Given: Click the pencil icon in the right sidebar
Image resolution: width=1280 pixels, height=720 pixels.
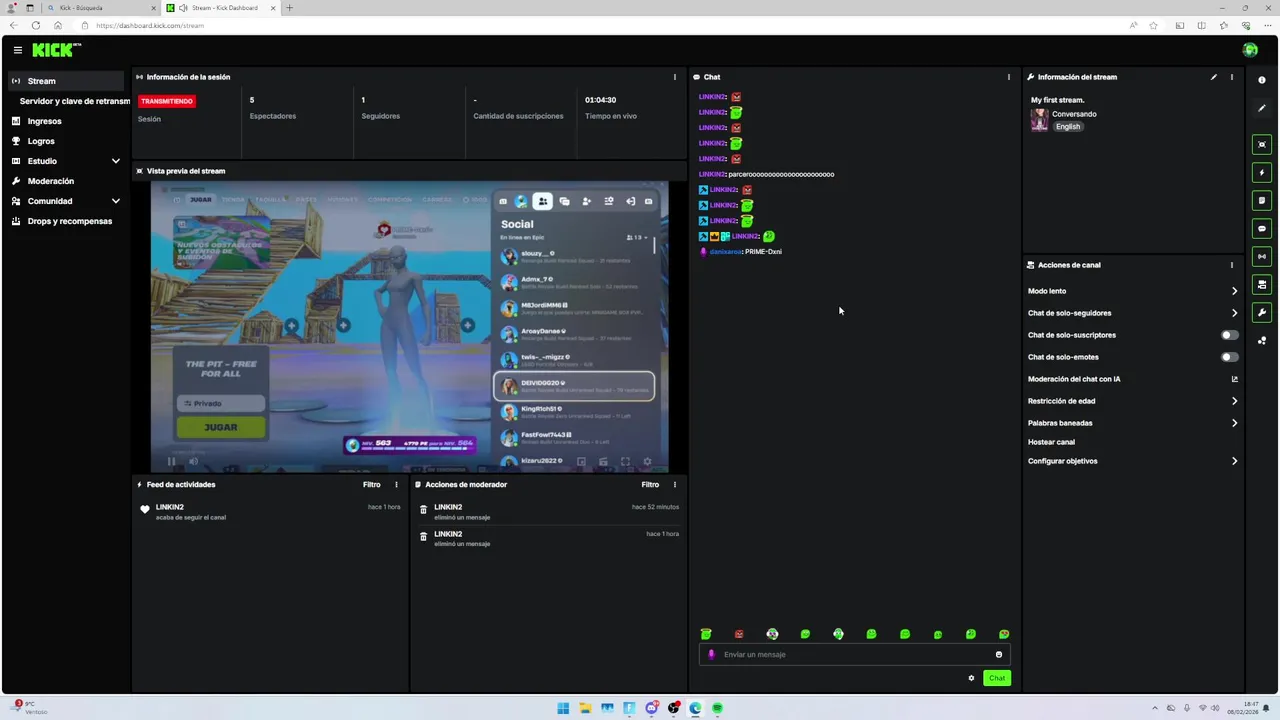Looking at the screenshot, I should (x=1262, y=108).
